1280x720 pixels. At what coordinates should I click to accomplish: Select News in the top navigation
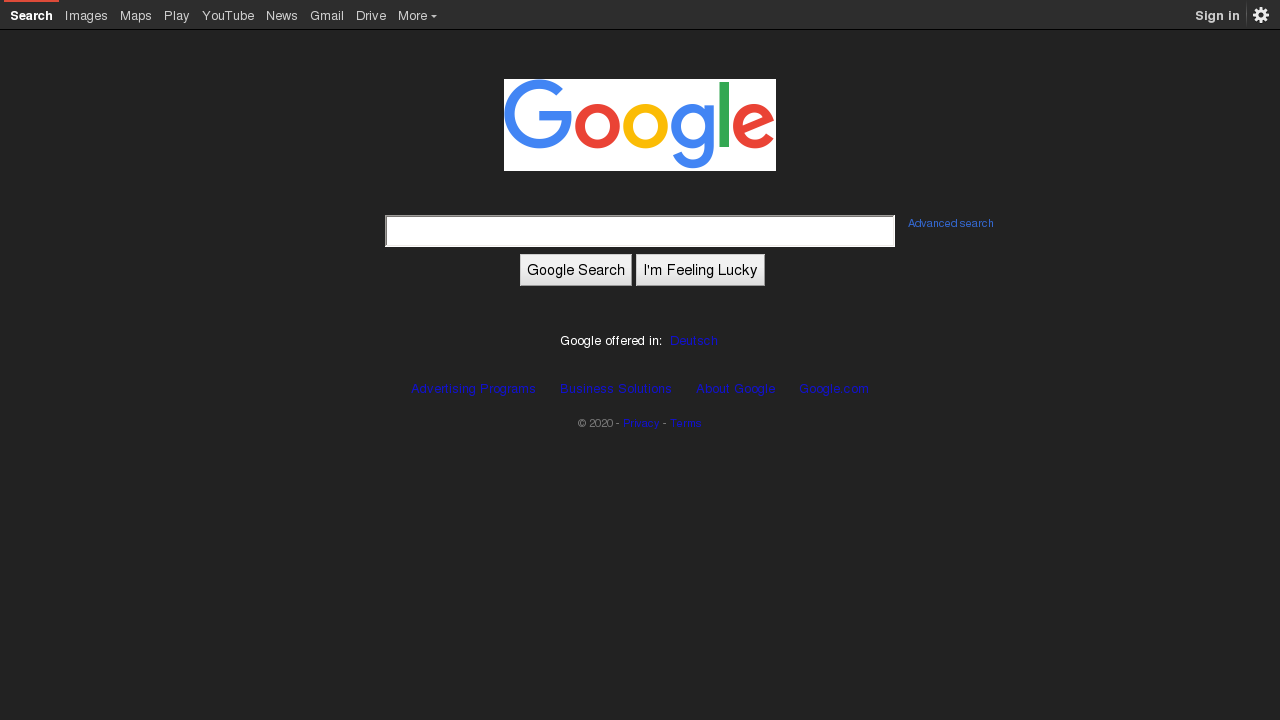(x=282, y=15)
